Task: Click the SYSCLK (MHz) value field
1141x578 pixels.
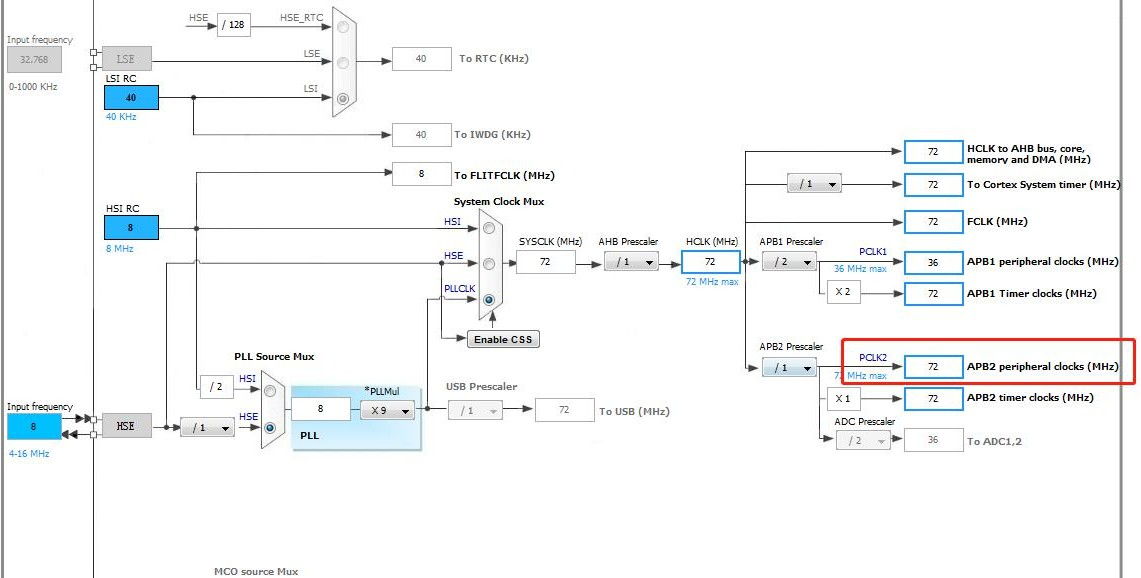Action: (546, 262)
